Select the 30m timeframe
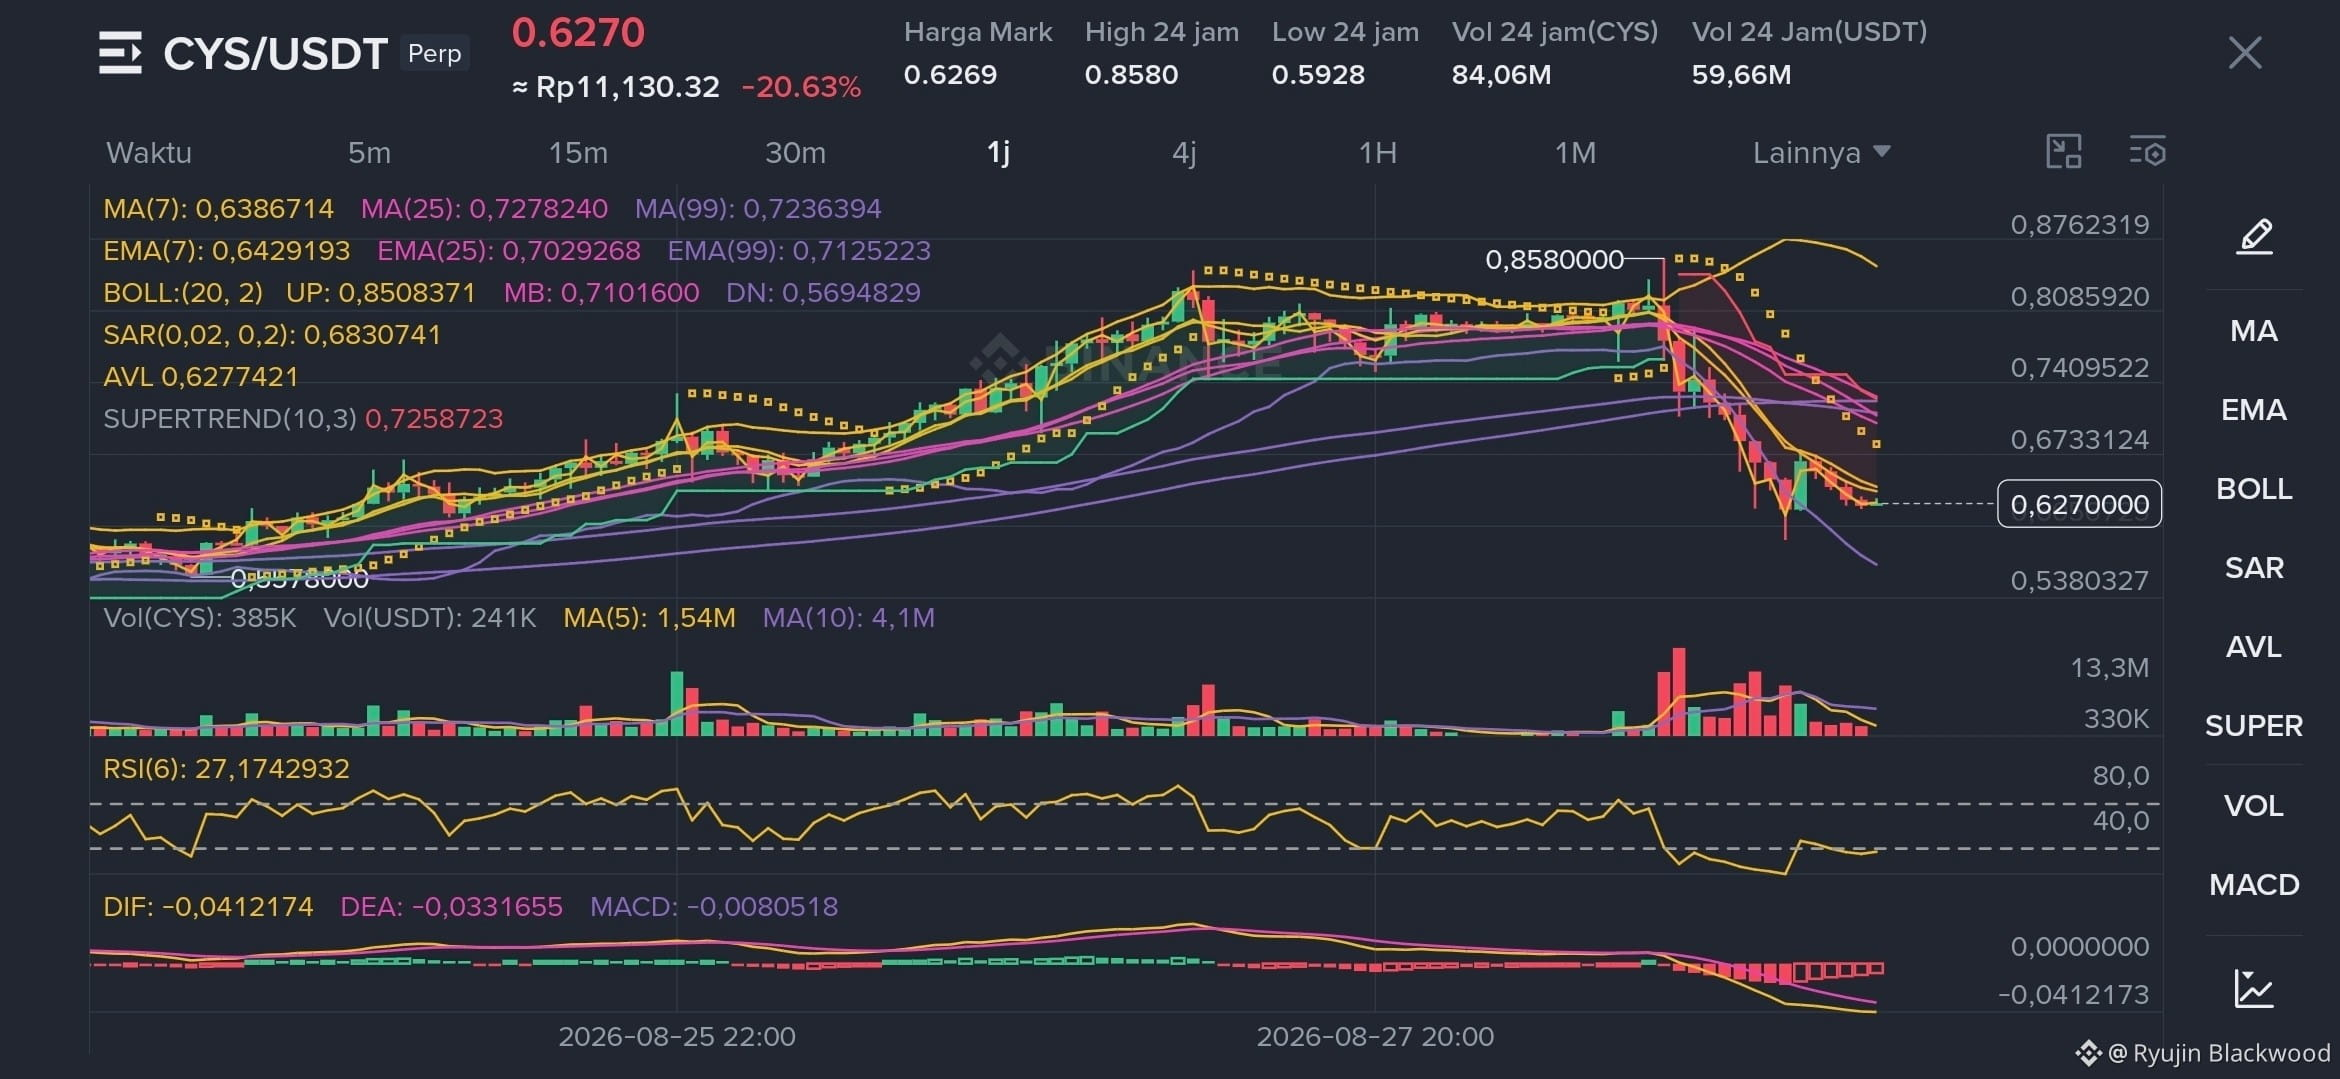 click(x=795, y=153)
